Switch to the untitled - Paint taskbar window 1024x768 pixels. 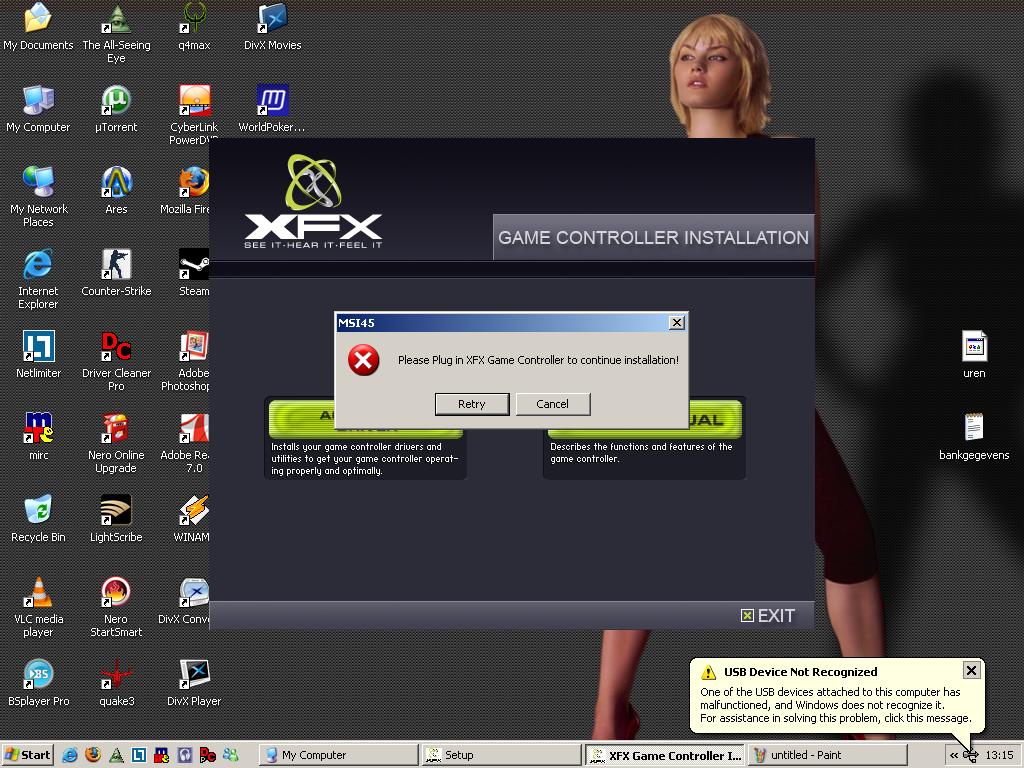coord(828,755)
